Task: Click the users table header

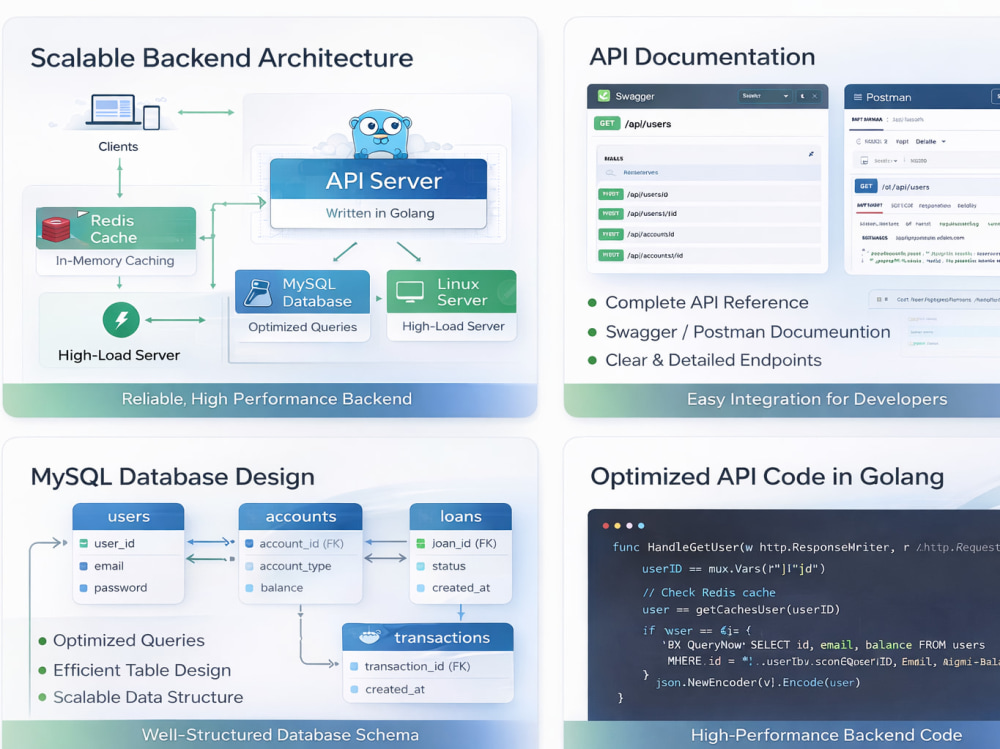Action: (x=128, y=516)
